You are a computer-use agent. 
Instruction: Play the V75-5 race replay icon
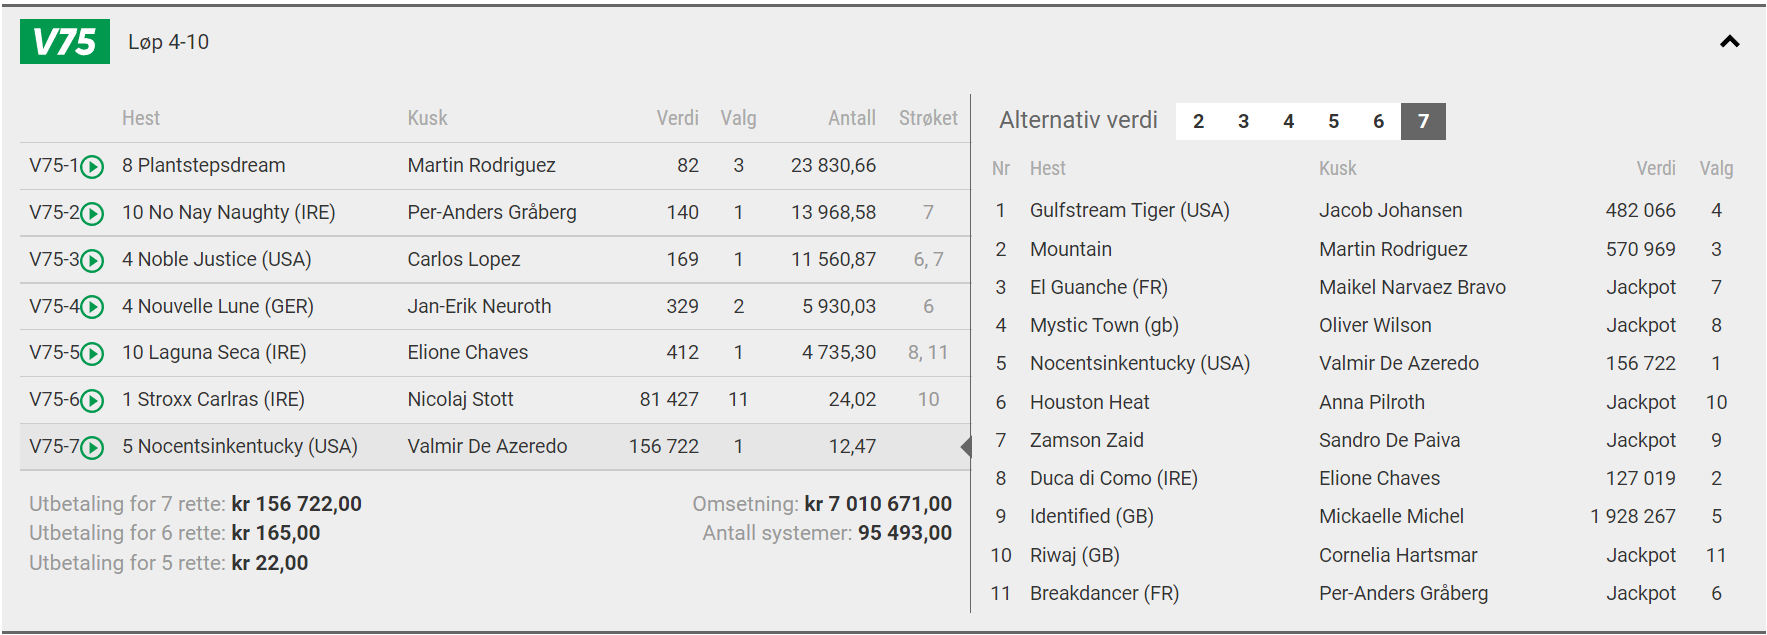[92, 354]
